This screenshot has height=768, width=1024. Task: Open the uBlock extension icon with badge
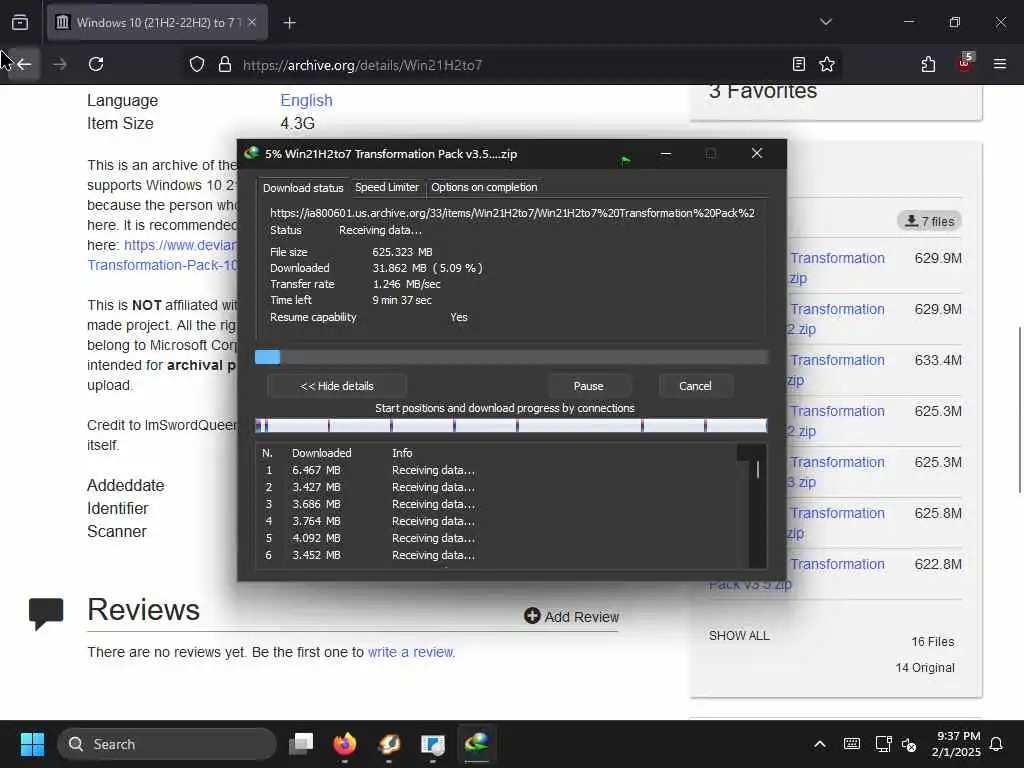pyautogui.click(x=965, y=63)
